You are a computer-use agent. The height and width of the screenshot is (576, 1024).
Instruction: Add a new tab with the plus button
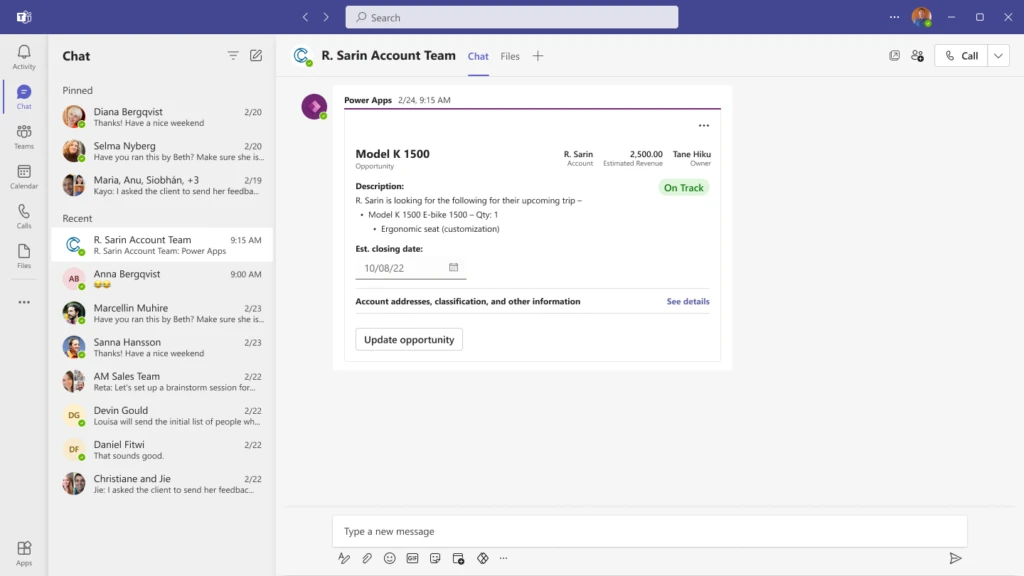(538, 56)
